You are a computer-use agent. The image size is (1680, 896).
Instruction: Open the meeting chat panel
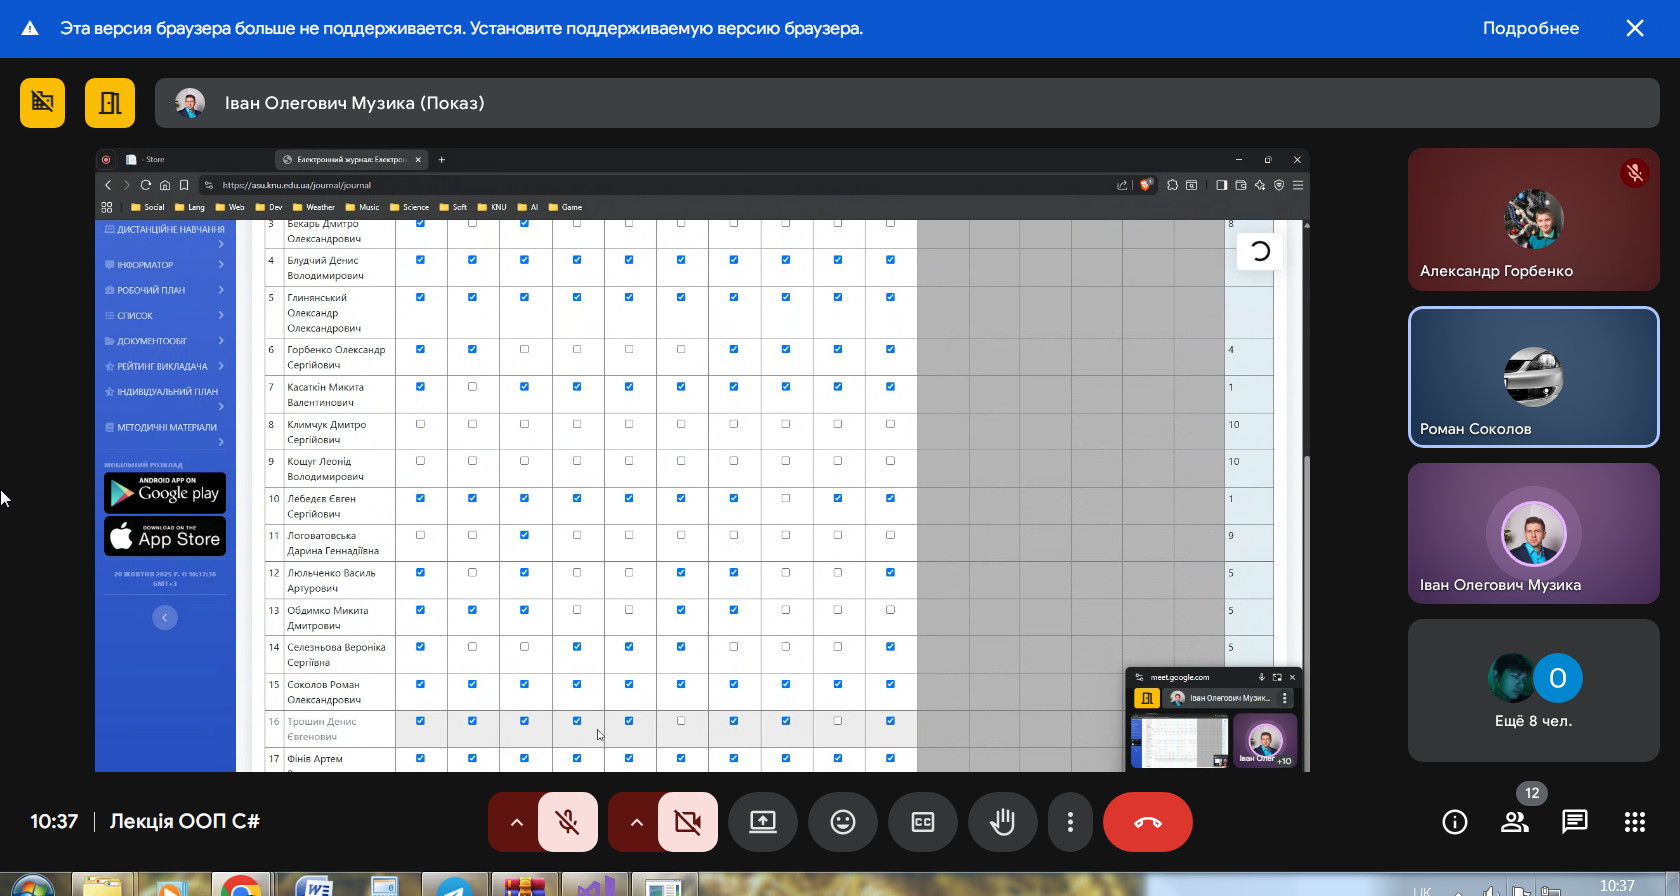click(1575, 822)
